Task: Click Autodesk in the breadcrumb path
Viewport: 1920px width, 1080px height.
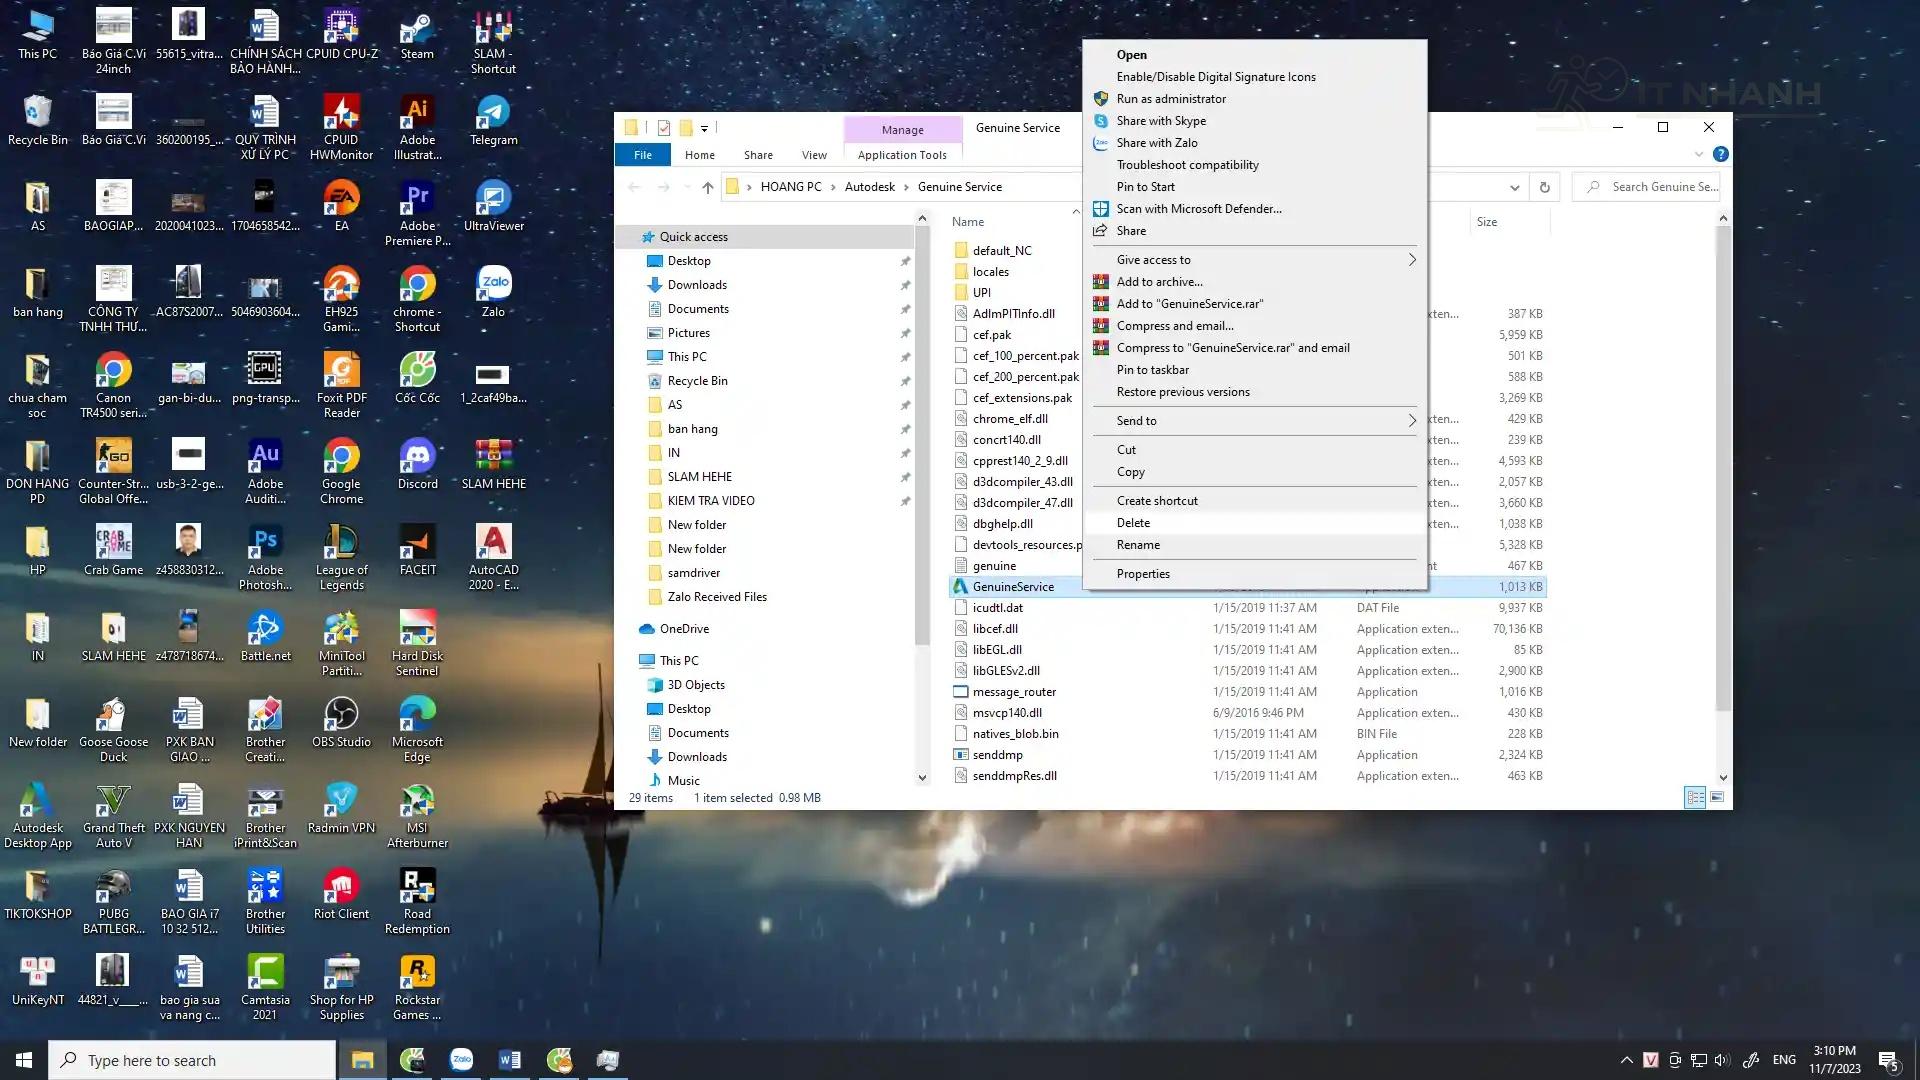Action: coord(869,187)
